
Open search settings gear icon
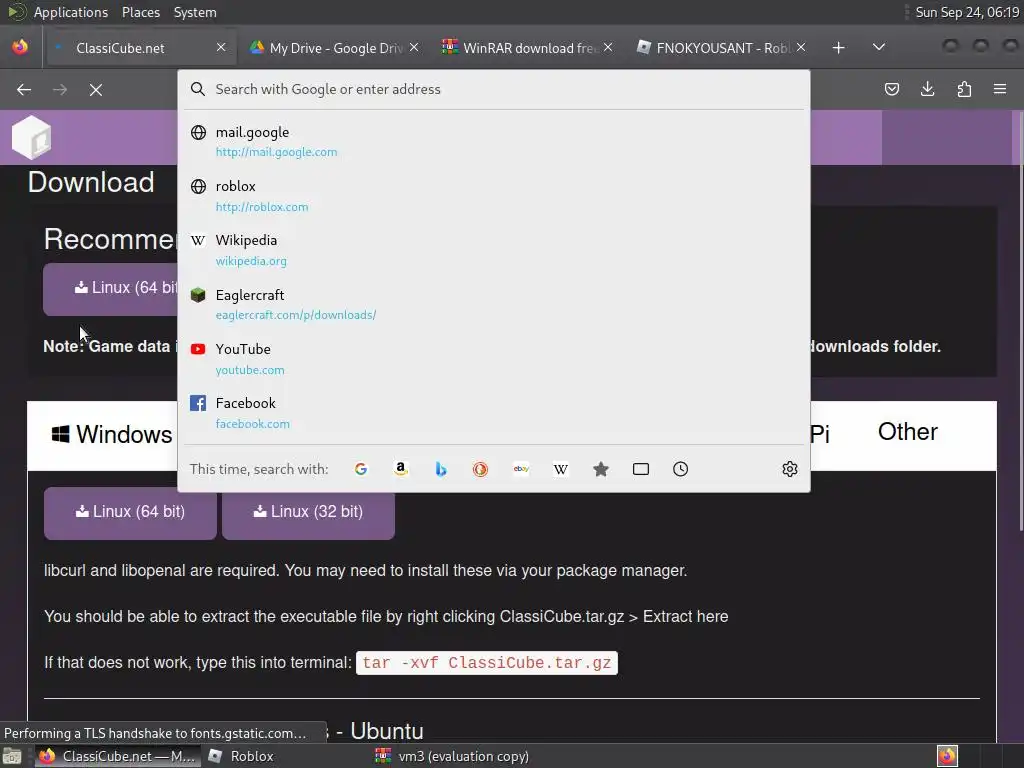(790, 469)
